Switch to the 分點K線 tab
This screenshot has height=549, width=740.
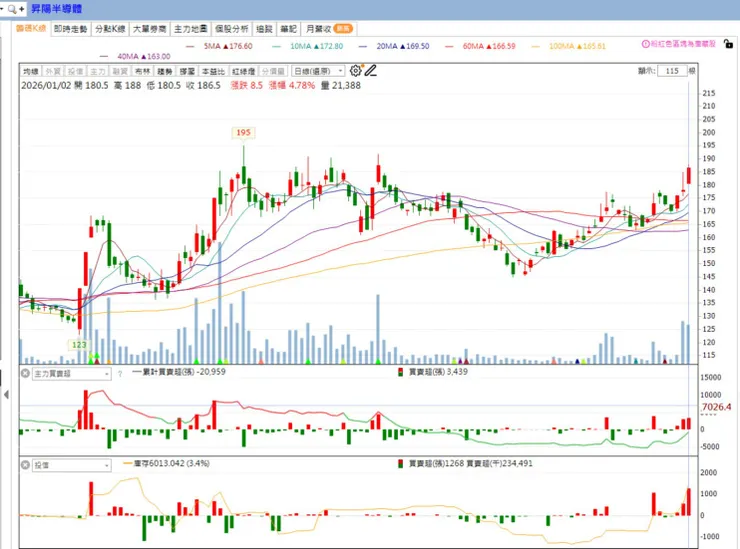pyautogui.click(x=110, y=29)
